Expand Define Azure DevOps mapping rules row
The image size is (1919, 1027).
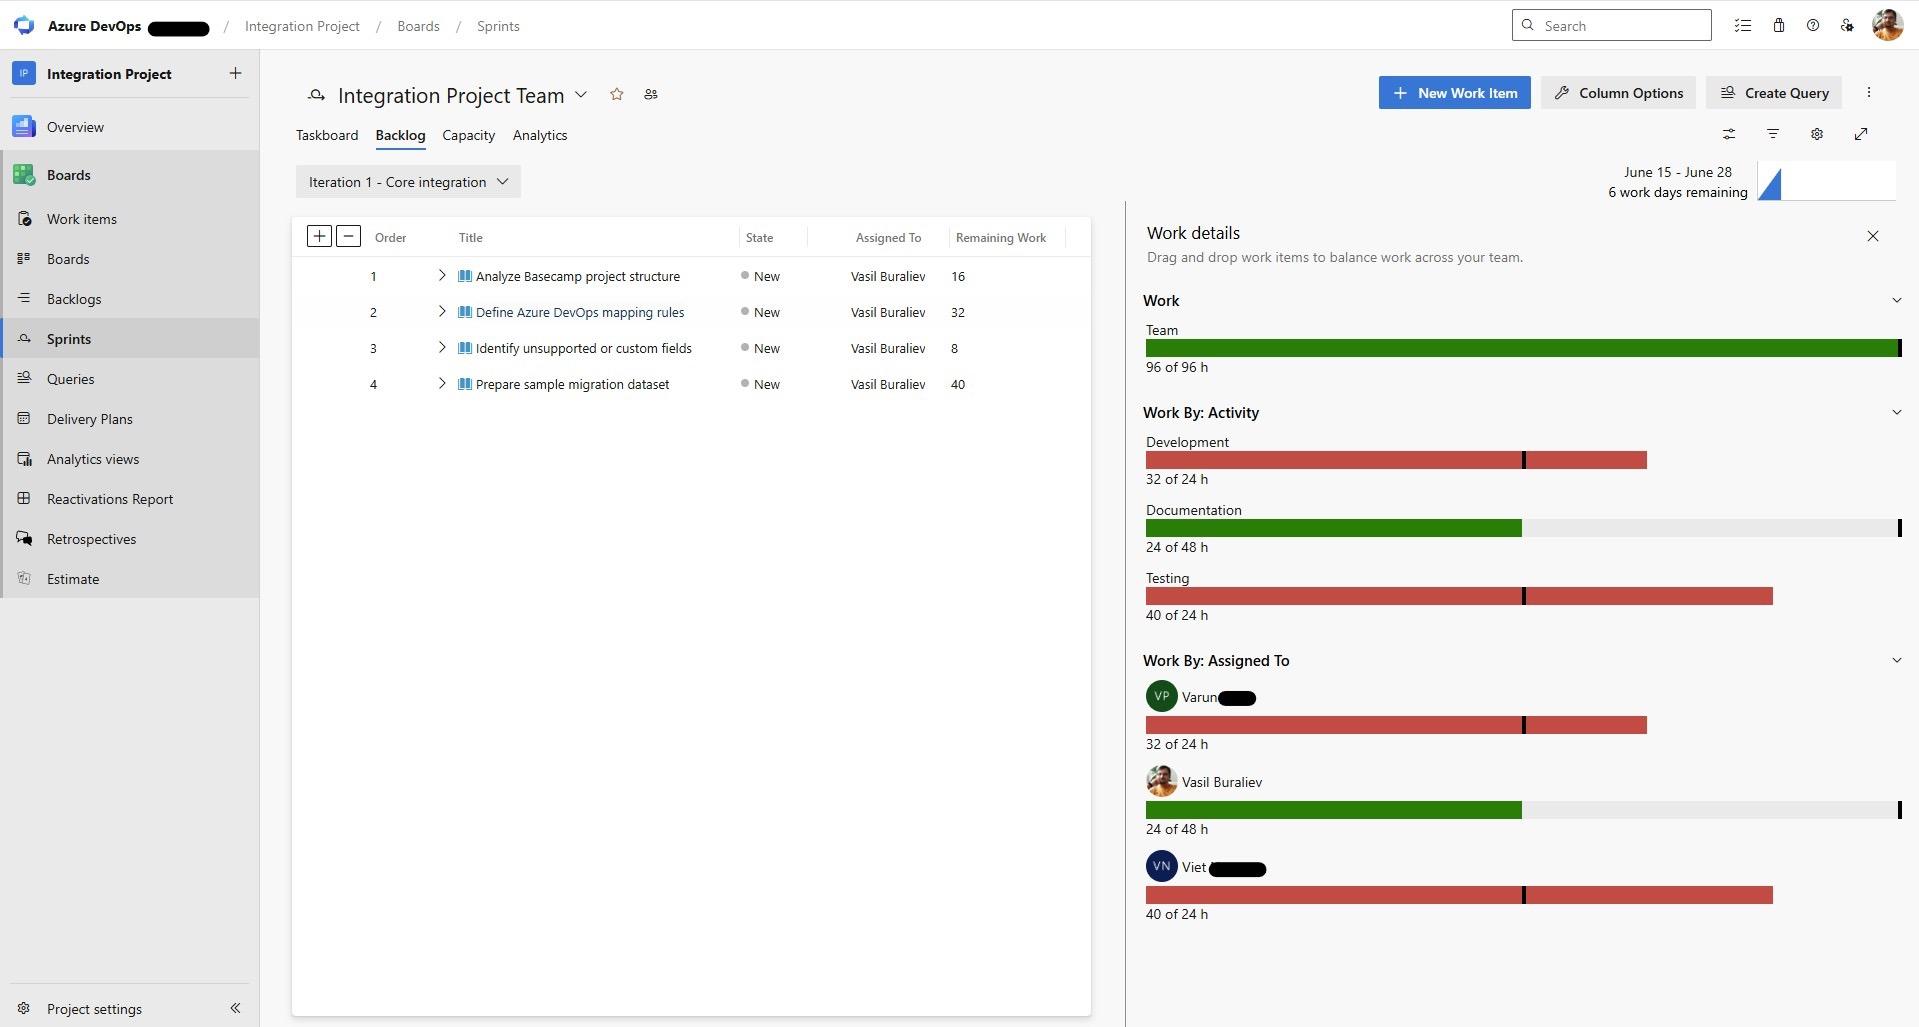442,312
